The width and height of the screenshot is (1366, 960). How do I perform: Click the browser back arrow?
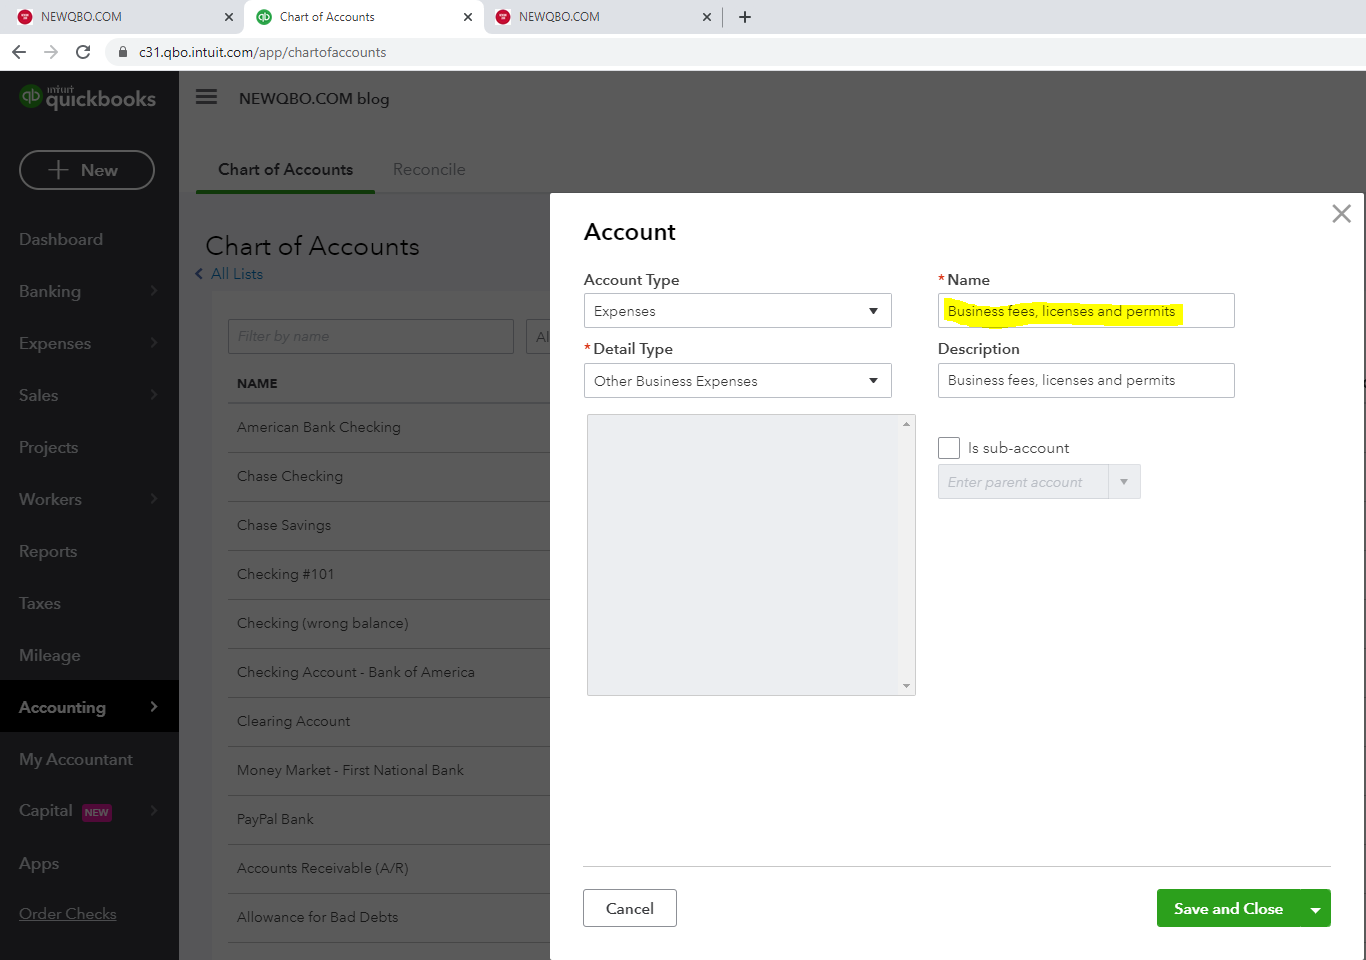coord(19,52)
